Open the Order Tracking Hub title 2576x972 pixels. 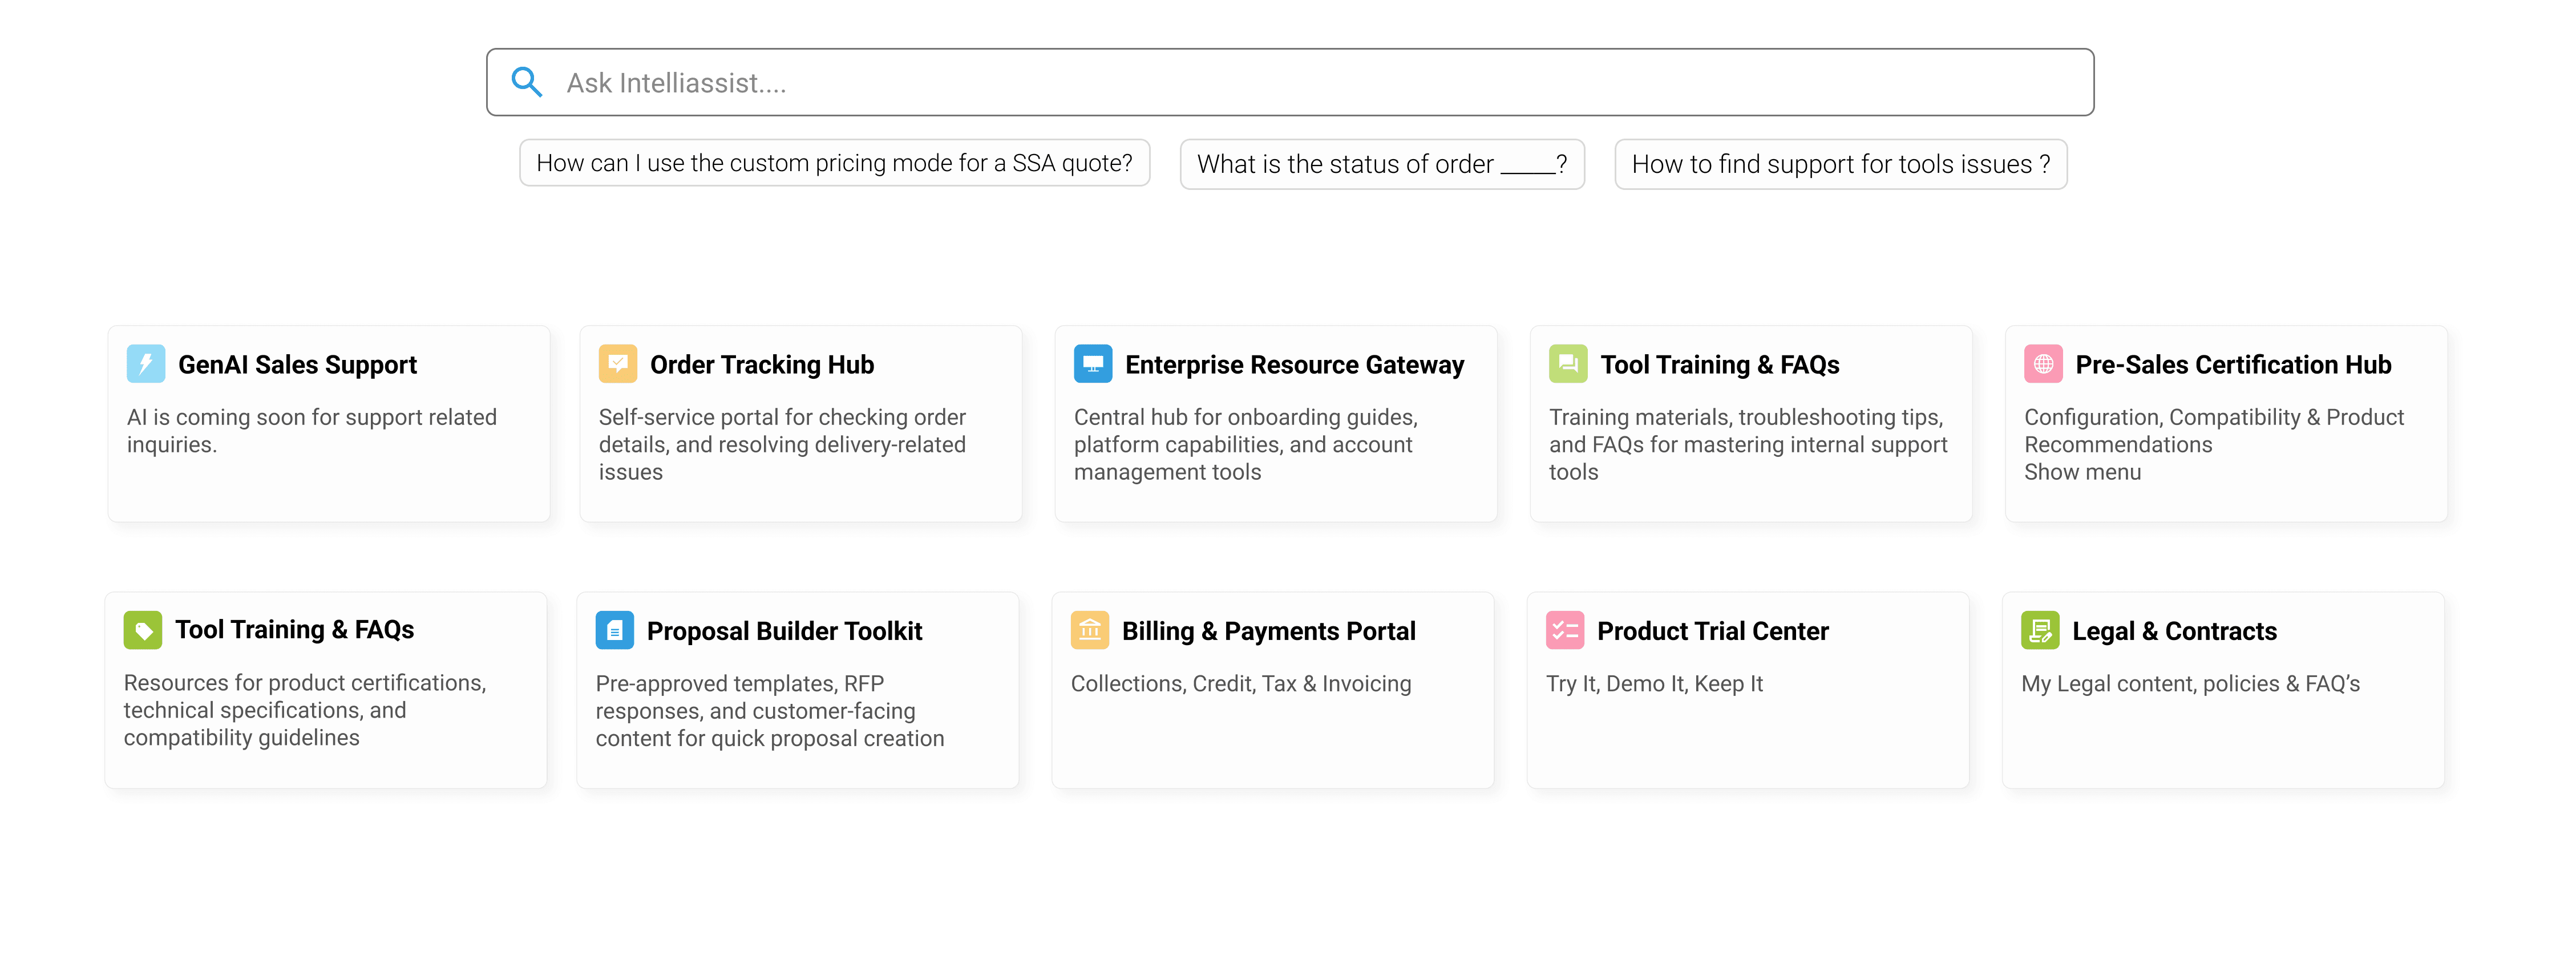[x=762, y=365]
